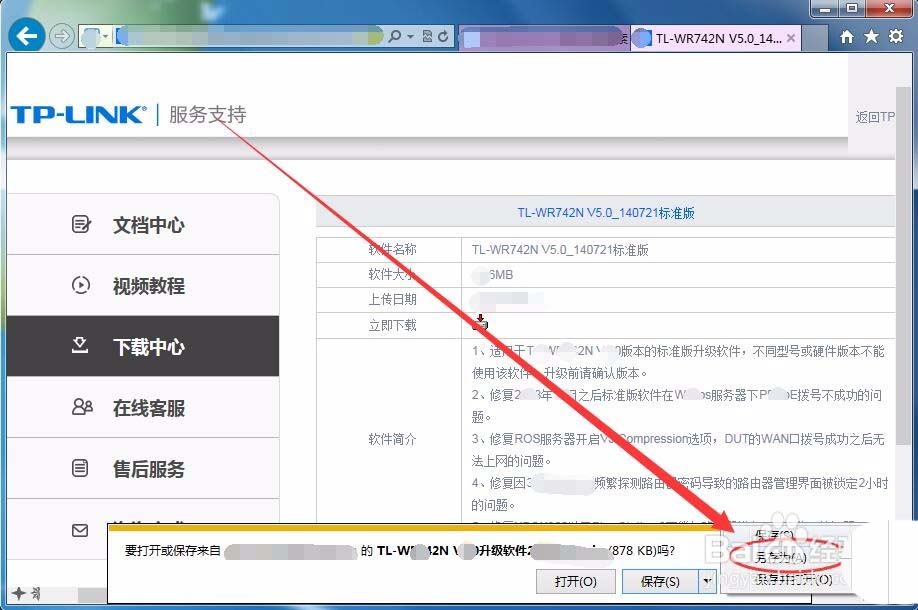Open 在线客服 in the sidebar
The height and width of the screenshot is (610, 918).
tap(143, 407)
